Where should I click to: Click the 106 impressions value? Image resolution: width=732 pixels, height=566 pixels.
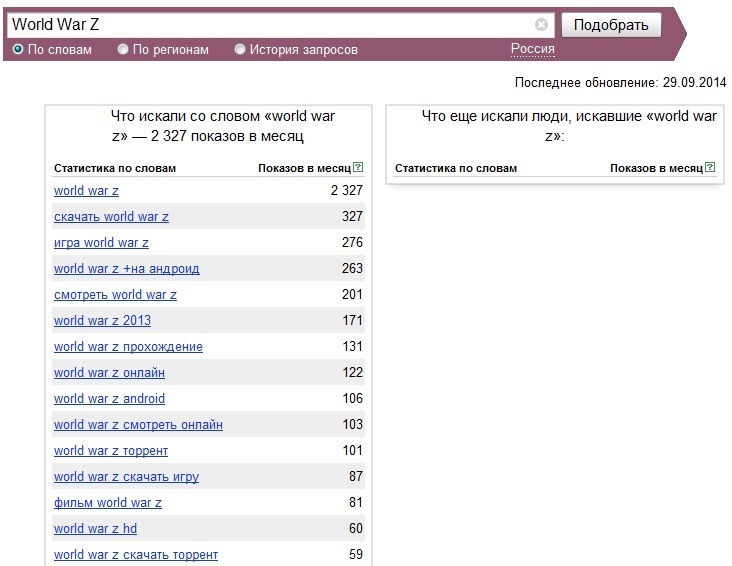[352, 398]
